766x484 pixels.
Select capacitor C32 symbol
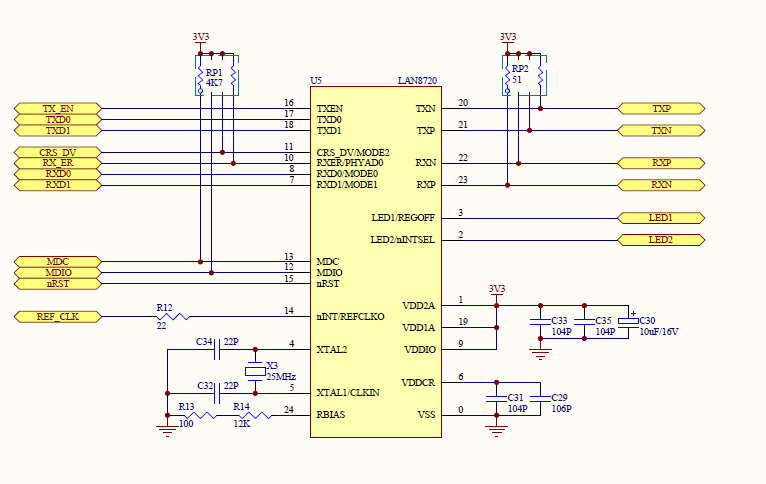tap(217, 393)
